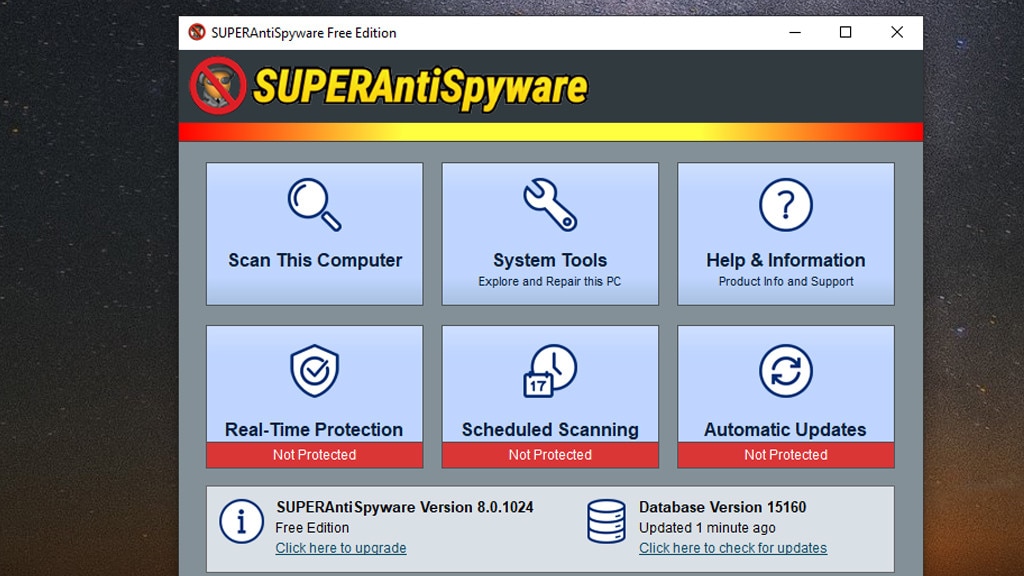Click Not Protected under Scheduled Scanning
This screenshot has width=1024, height=576.
(x=550, y=455)
